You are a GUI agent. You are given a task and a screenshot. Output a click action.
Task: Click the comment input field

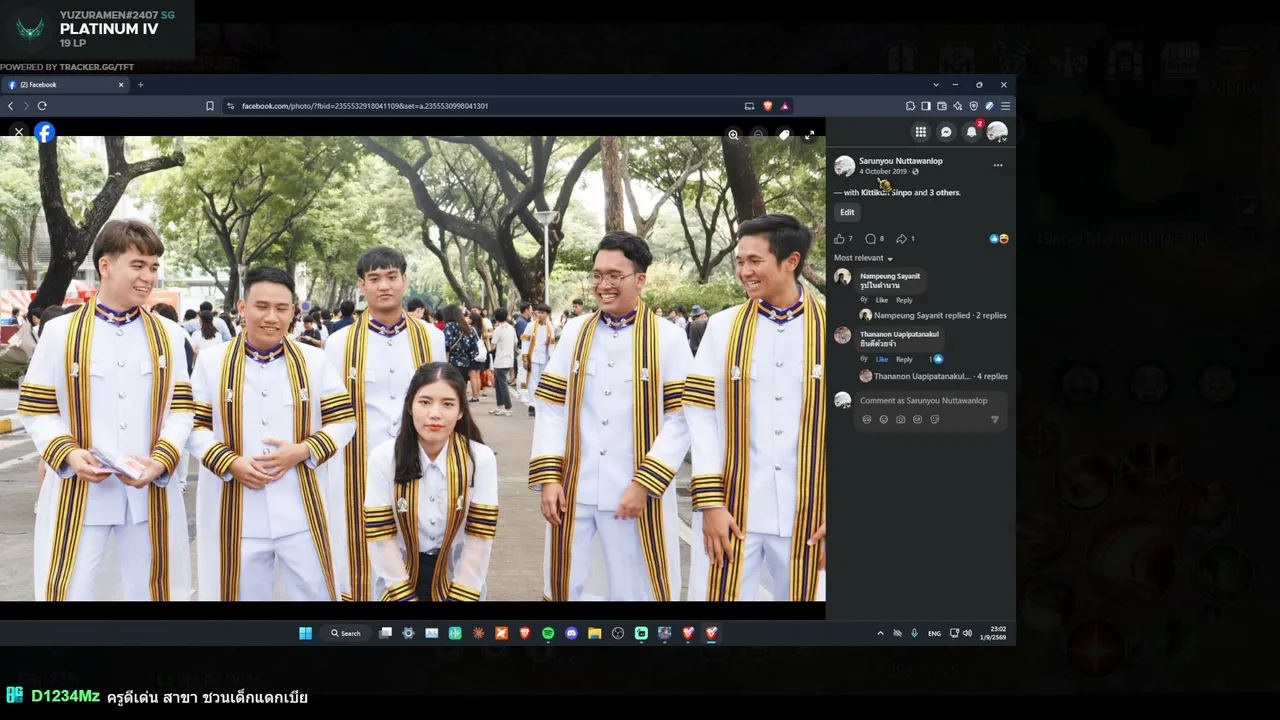pos(930,400)
